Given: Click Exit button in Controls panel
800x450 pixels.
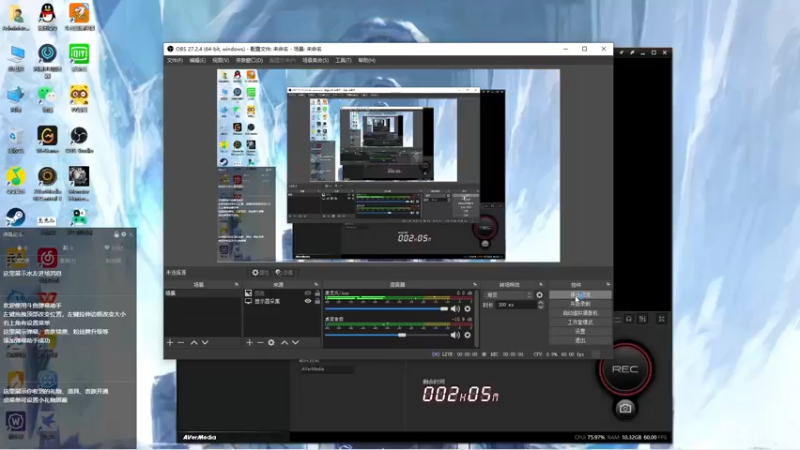Looking at the screenshot, I should 580,340.
